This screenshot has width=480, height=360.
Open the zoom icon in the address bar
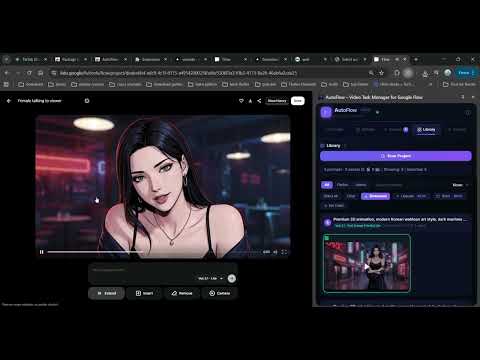click(x=371, y=73)
